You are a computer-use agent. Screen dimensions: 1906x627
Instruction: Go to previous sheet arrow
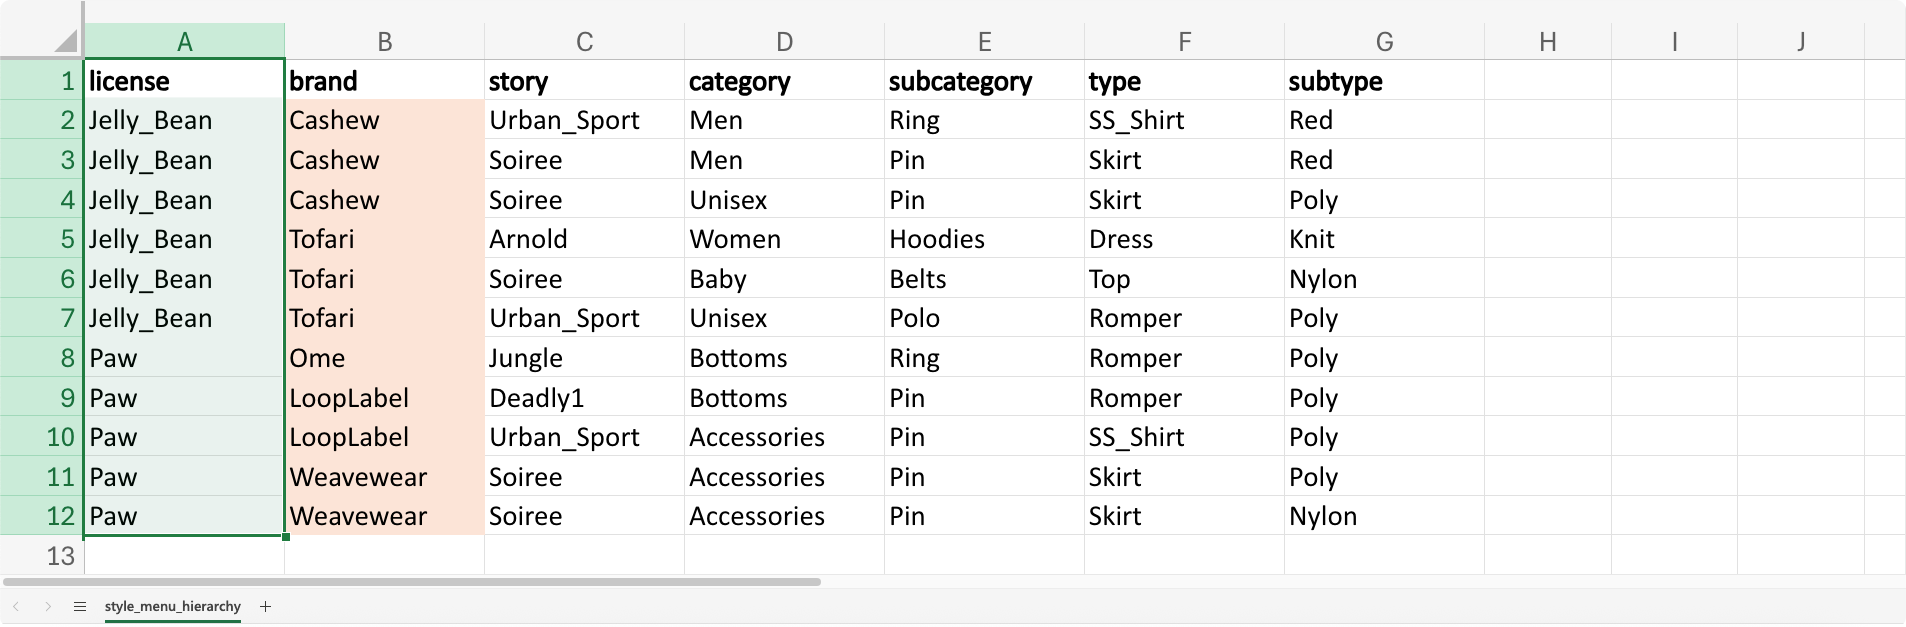(x=16, y=606)
